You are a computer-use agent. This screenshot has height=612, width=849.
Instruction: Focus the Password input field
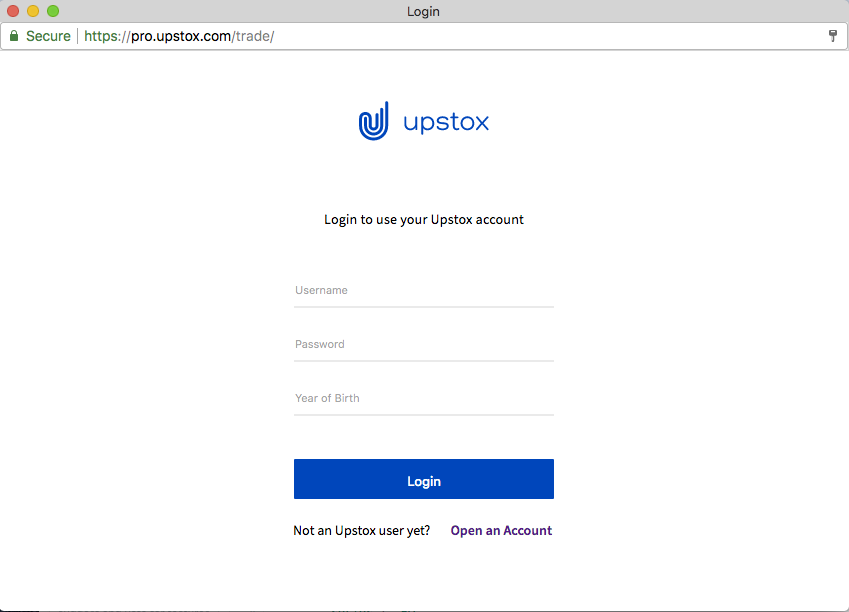[x=423, y=345]
